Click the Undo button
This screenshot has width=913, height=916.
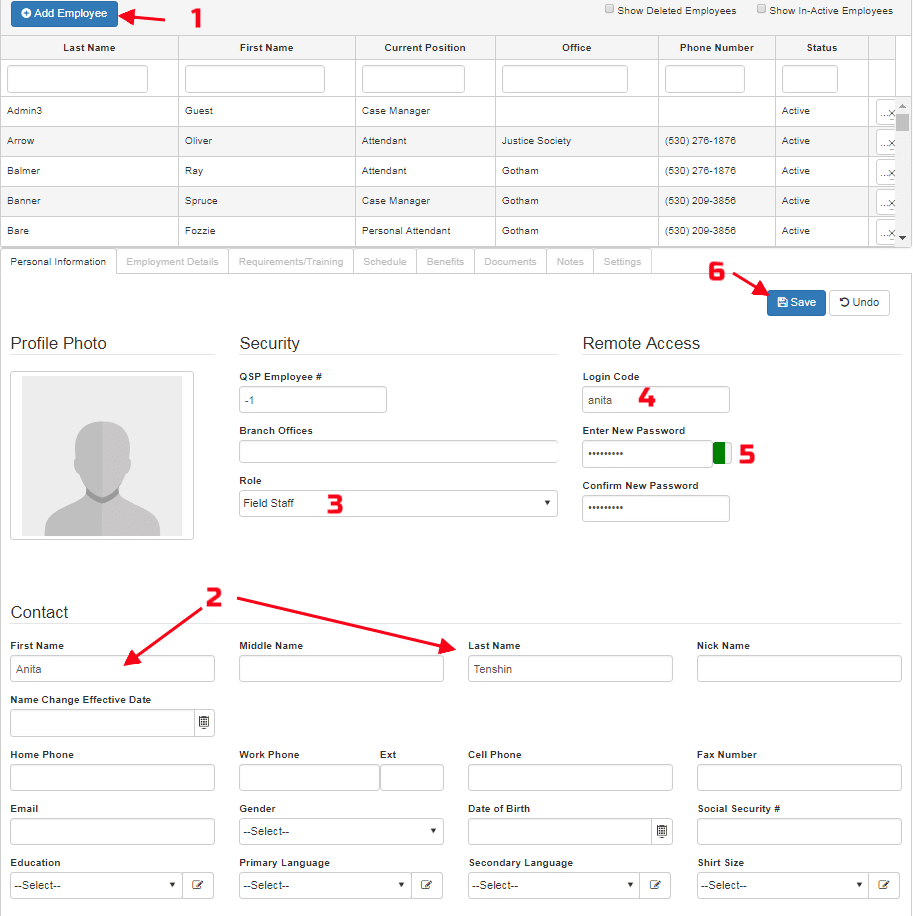pos(858,302)
